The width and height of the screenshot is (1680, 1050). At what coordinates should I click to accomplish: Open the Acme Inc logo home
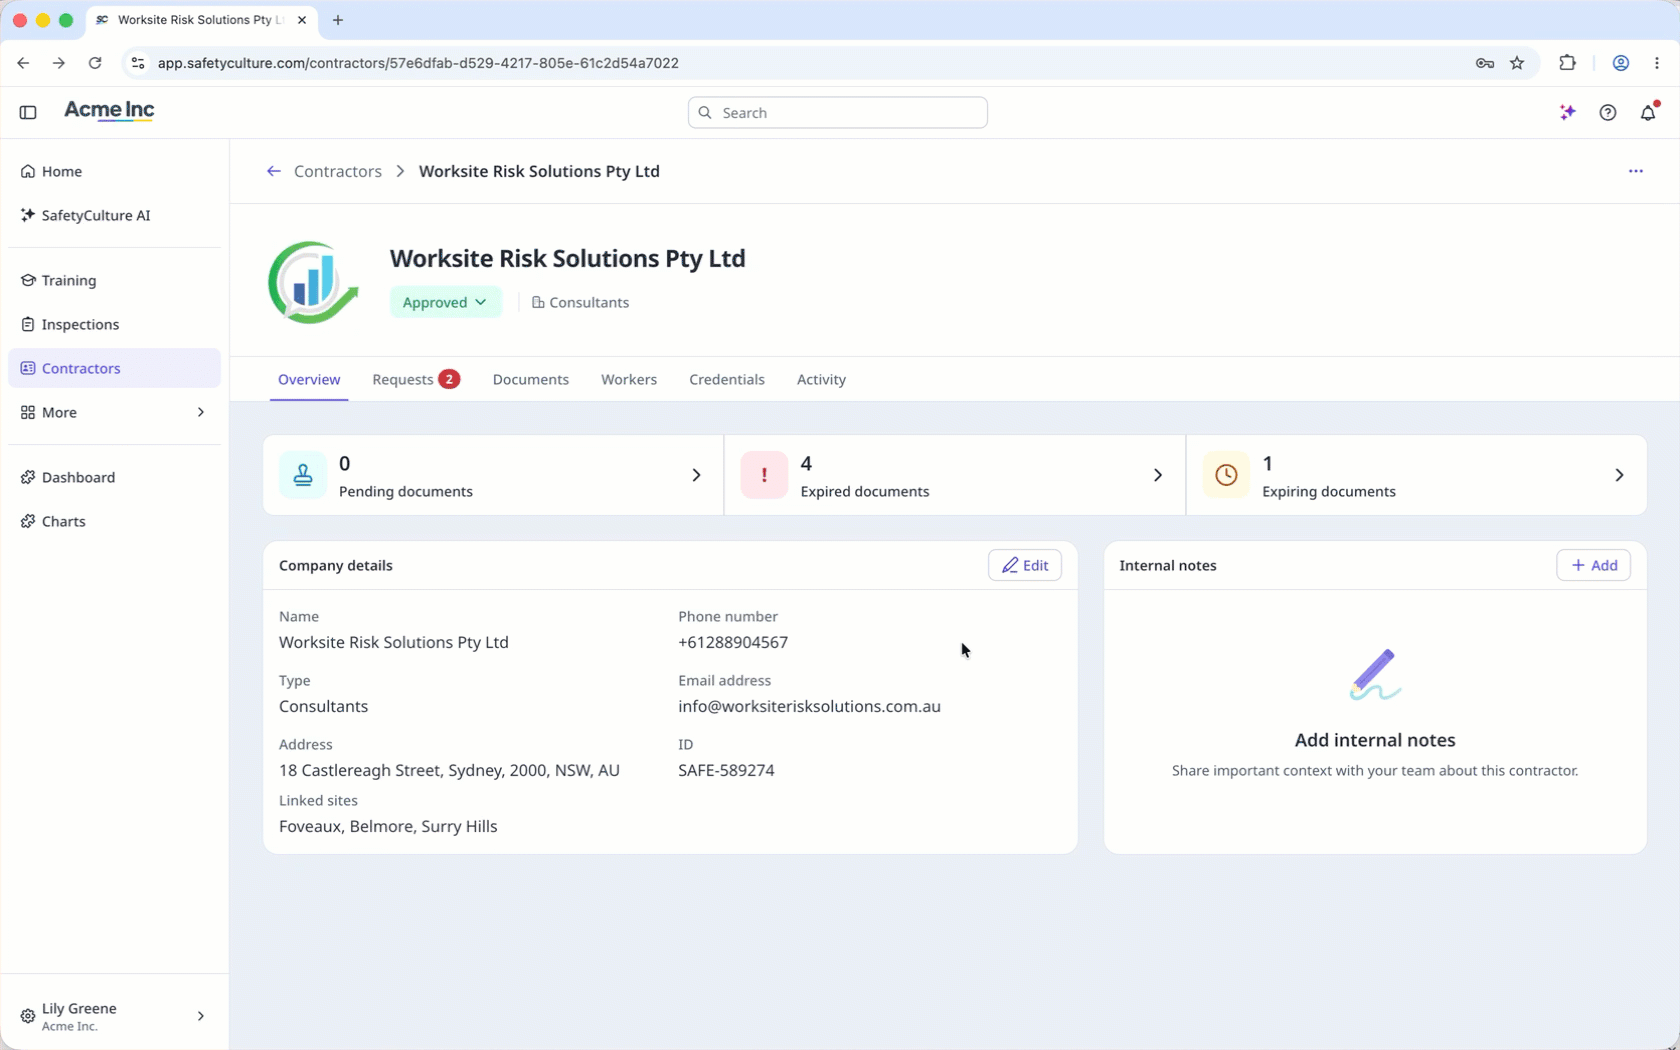point(109,111)
